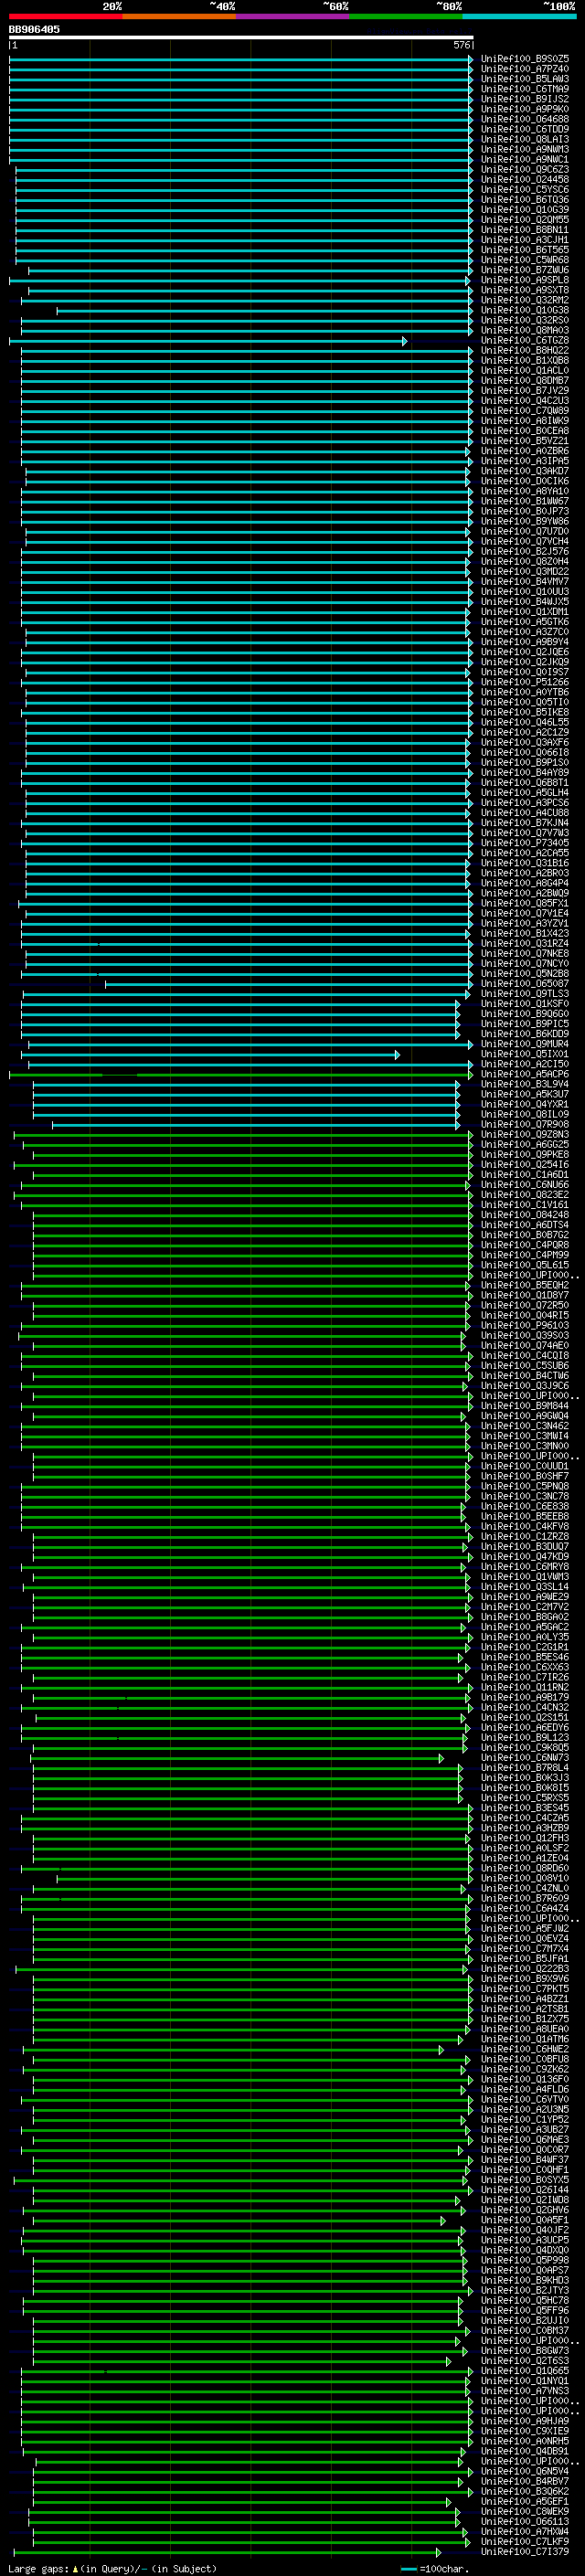
Task: Click hit label UniRef100_A9NWC1
Action: click(x=525, y=159)
